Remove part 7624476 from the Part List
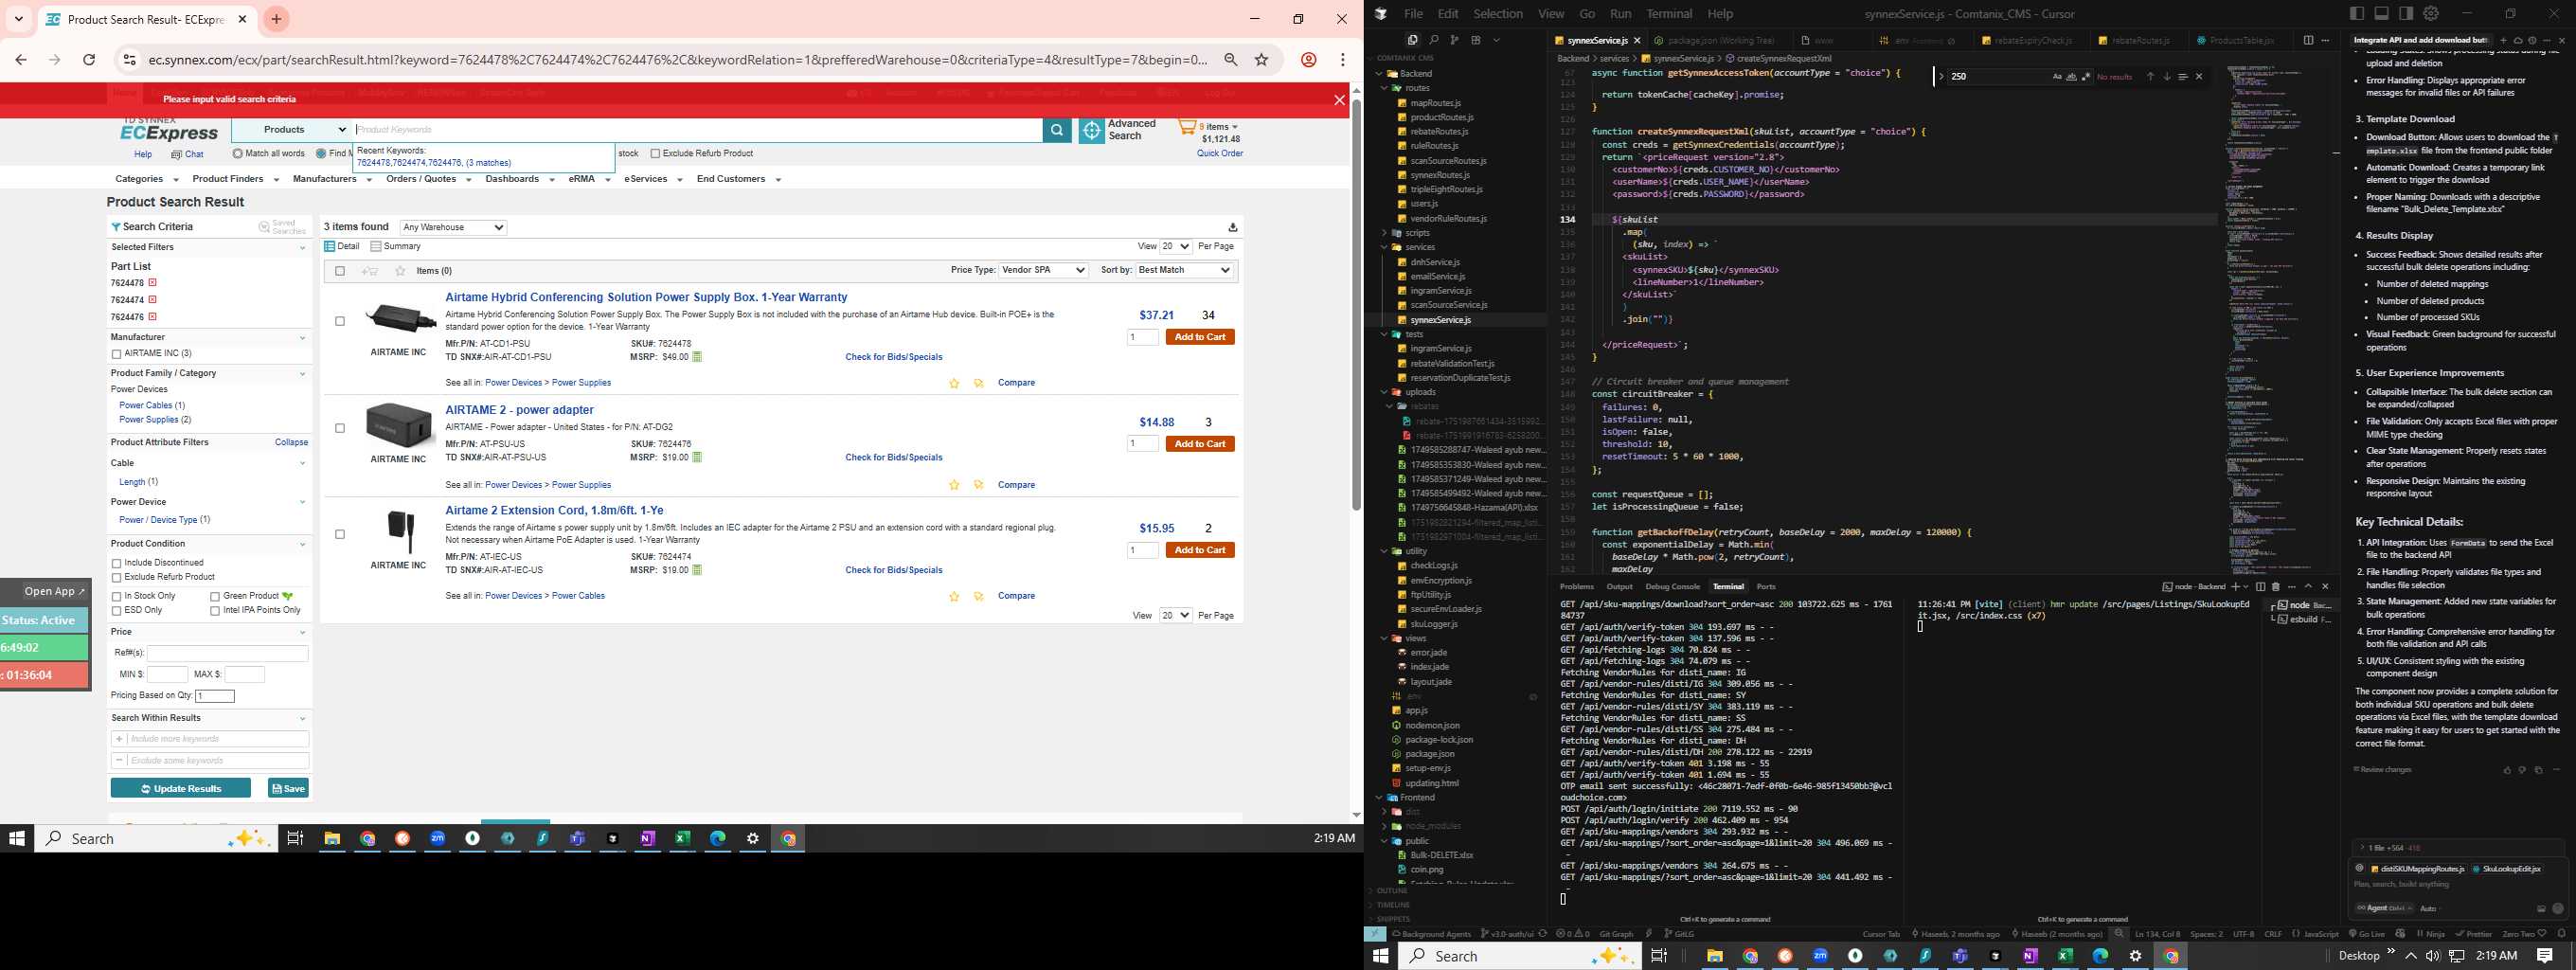 [x=153, y=317]
